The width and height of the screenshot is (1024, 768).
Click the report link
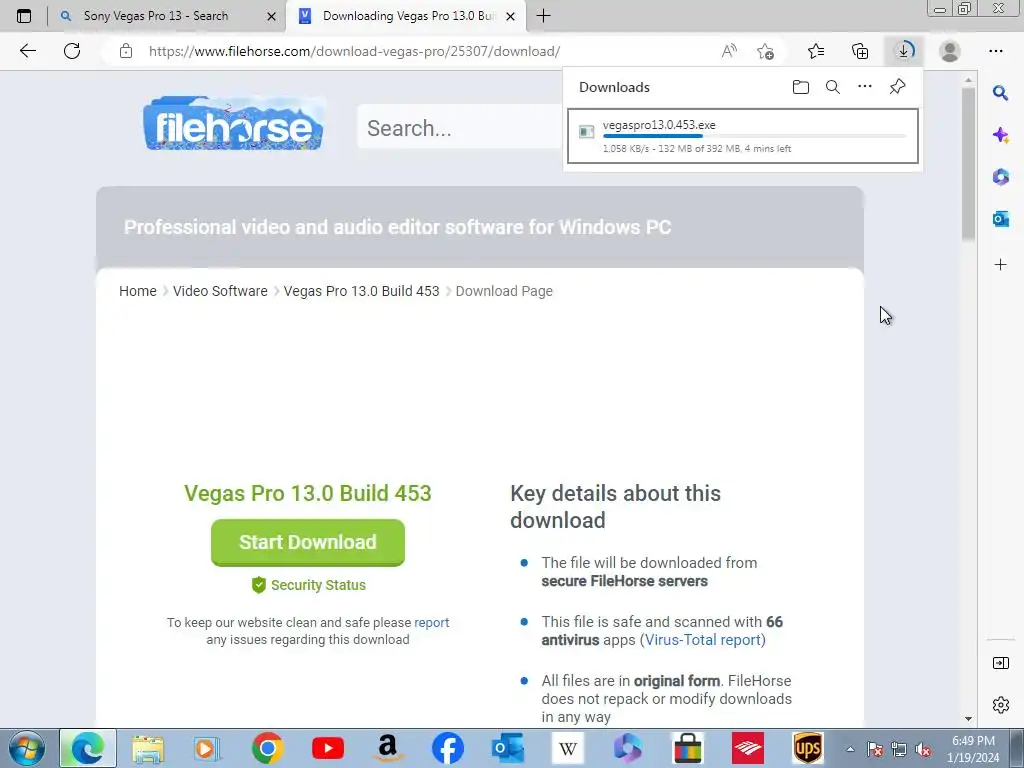click(432, 622)
